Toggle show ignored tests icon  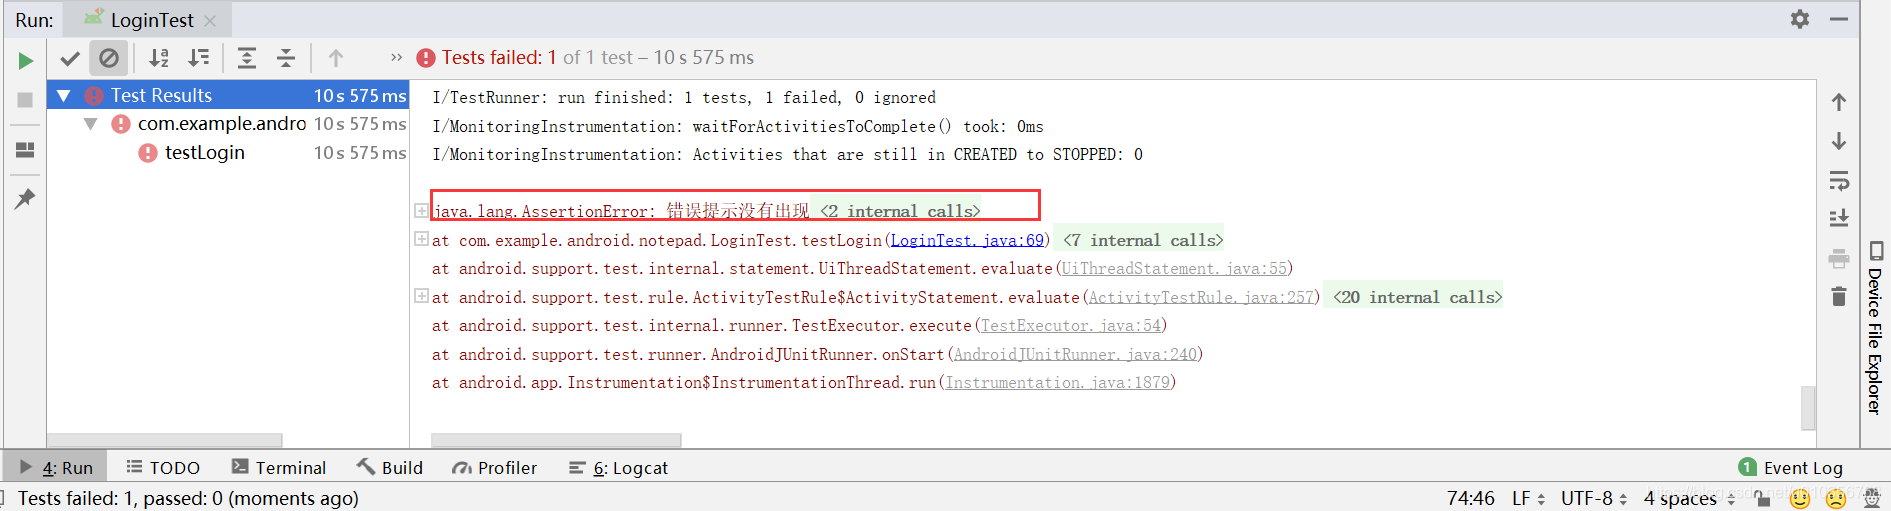tap(109, 58)
